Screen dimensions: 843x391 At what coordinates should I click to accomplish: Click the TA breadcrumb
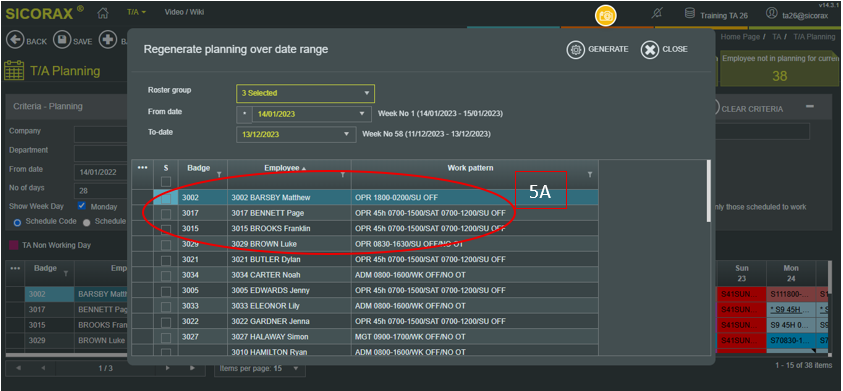coord(776,37)
